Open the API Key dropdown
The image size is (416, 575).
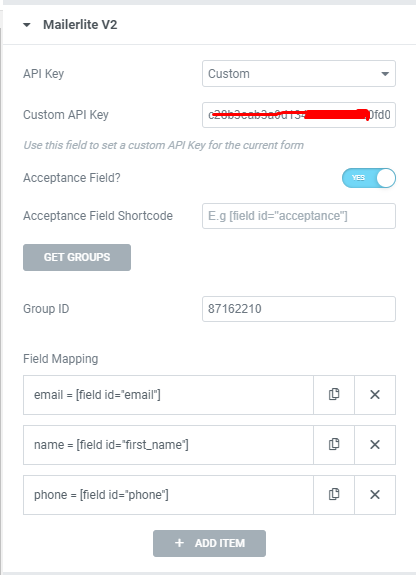[x=299, y=74]
